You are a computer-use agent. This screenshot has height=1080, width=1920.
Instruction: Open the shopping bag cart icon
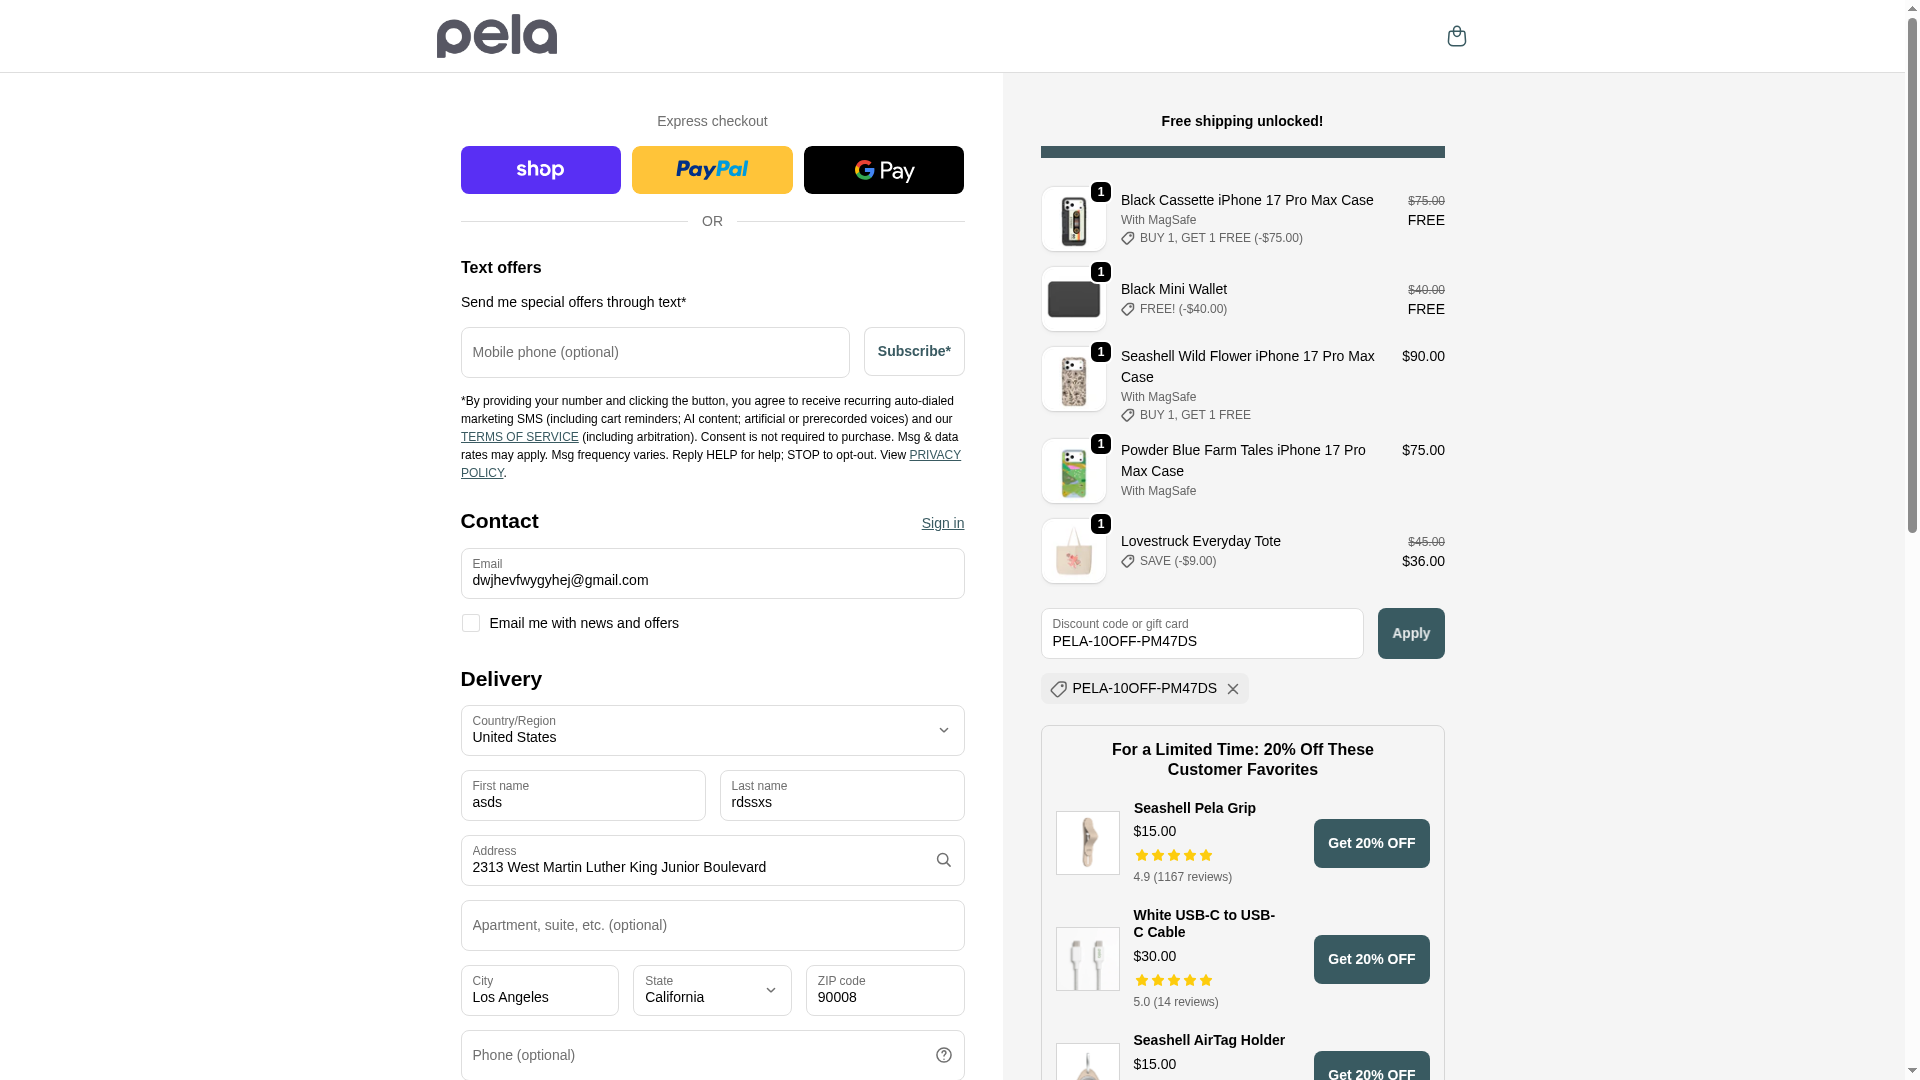click(x=1456, y=36)
